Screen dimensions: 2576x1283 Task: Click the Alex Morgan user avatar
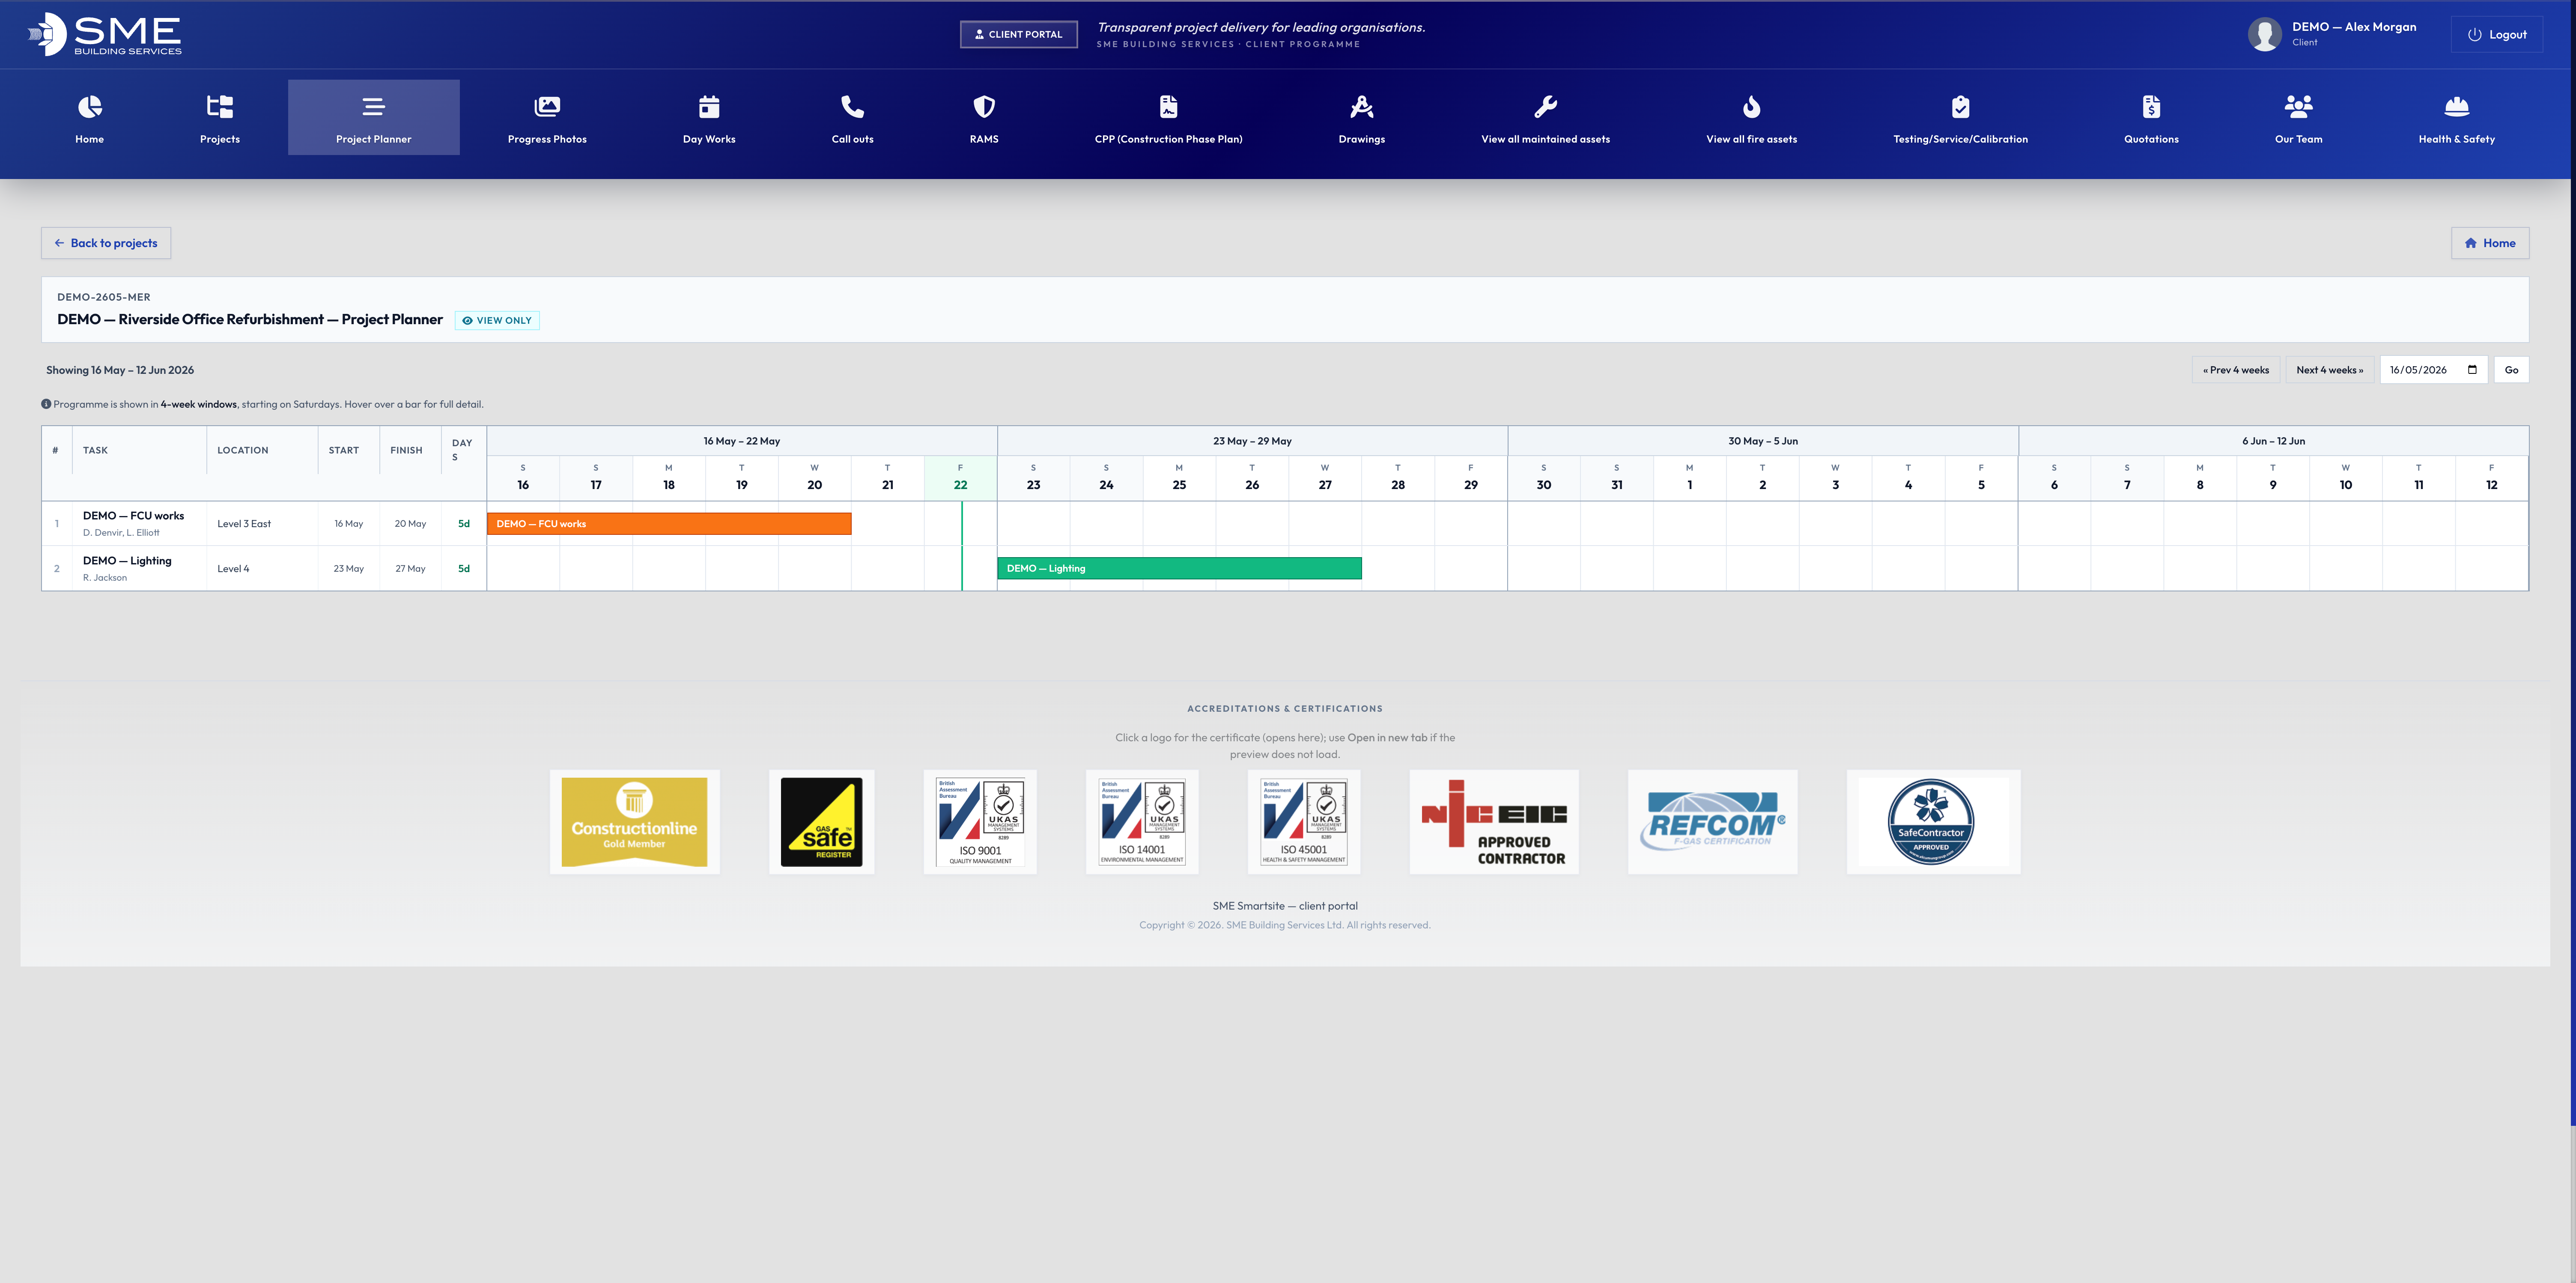(2265, 34)
